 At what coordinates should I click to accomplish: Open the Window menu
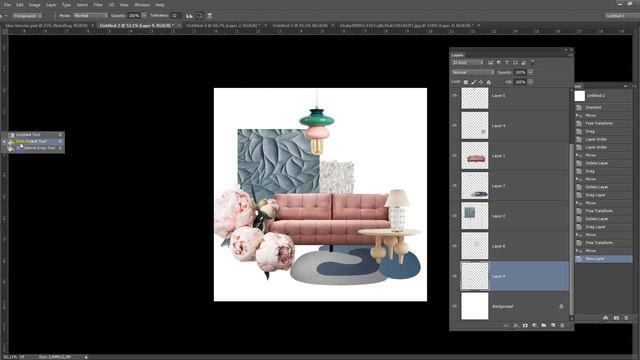coord(142,5)
